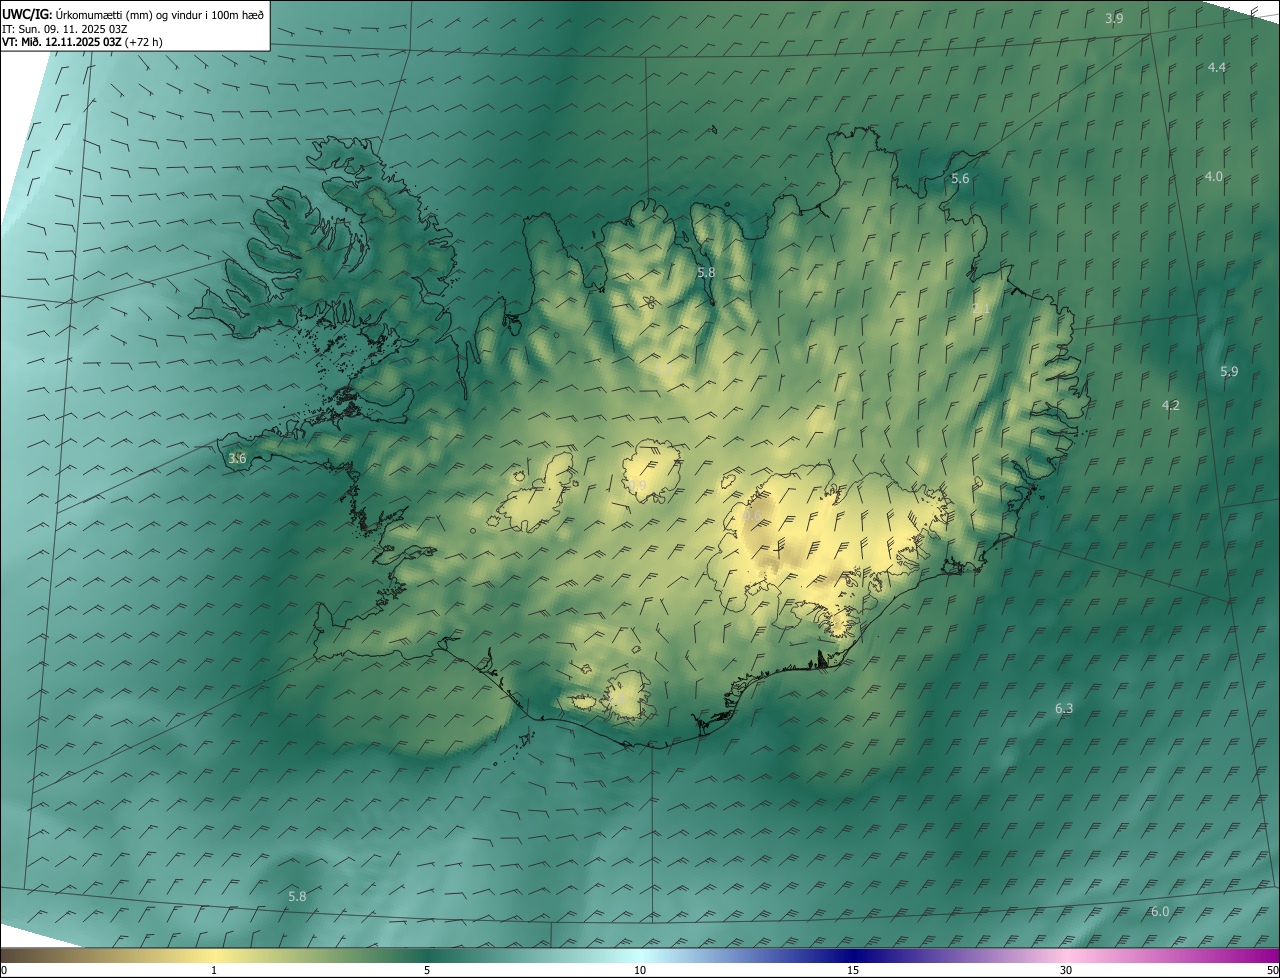
Task: Click the 4.2 value label
Action: [1171, 405]
